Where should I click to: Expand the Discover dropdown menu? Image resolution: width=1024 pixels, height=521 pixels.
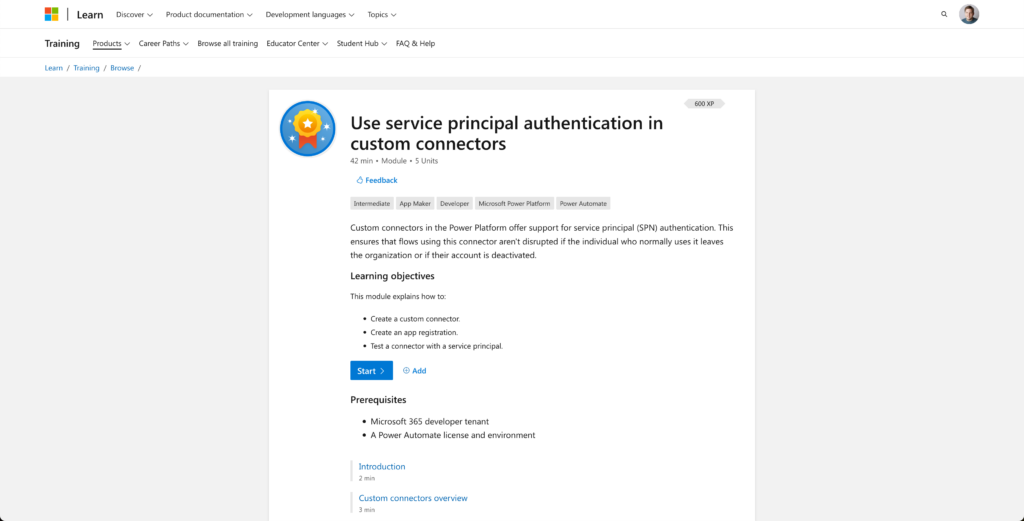coord(134,15)
